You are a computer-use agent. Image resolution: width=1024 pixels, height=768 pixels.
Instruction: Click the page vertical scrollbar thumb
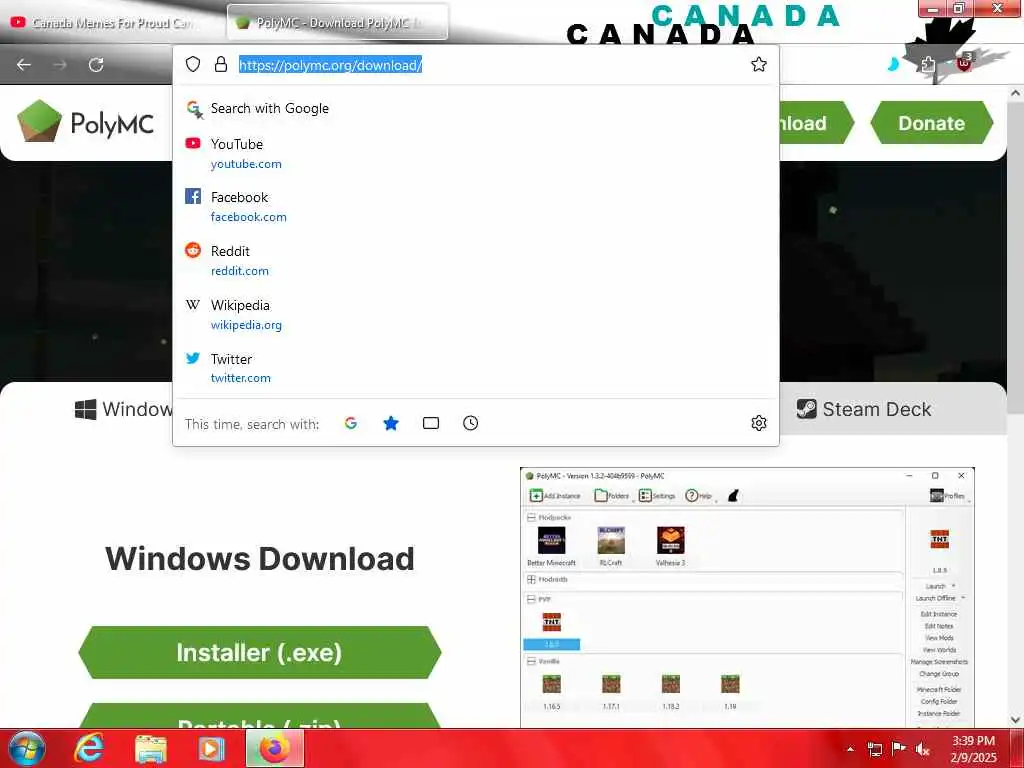(1015, 257)
